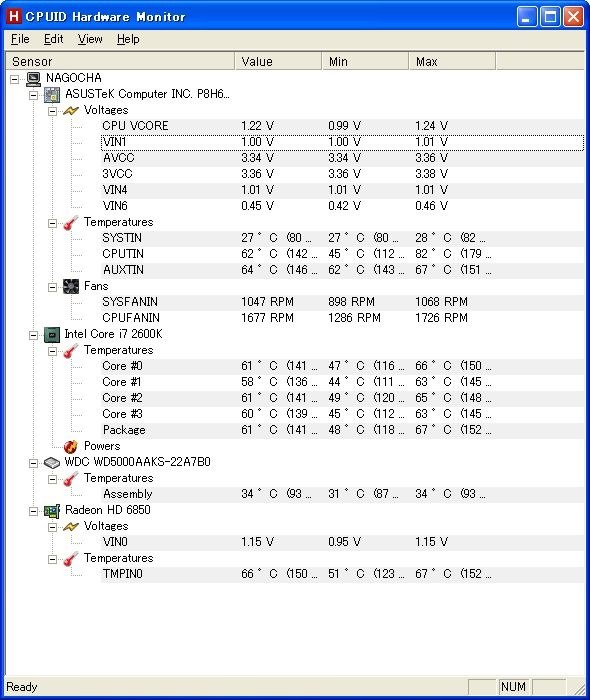590x700 pixels.
Task: Select the VIN1 voltage row
Action: (x=343, y=142)
